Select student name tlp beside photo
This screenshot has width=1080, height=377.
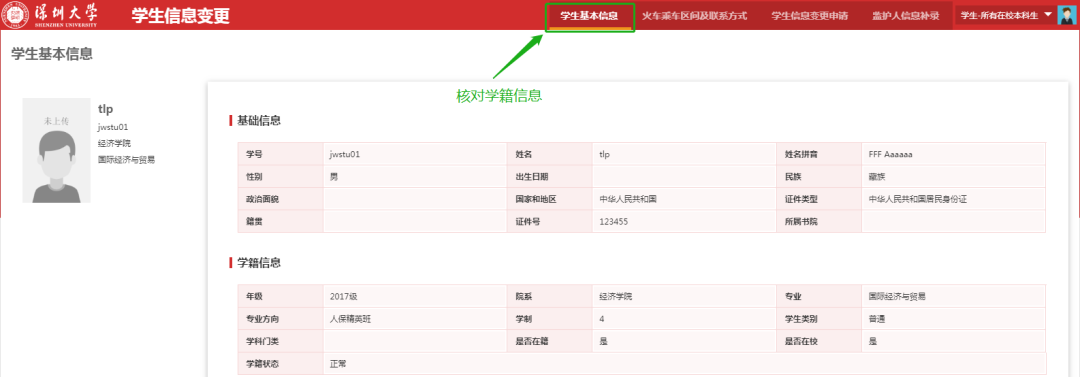point(105,109)
